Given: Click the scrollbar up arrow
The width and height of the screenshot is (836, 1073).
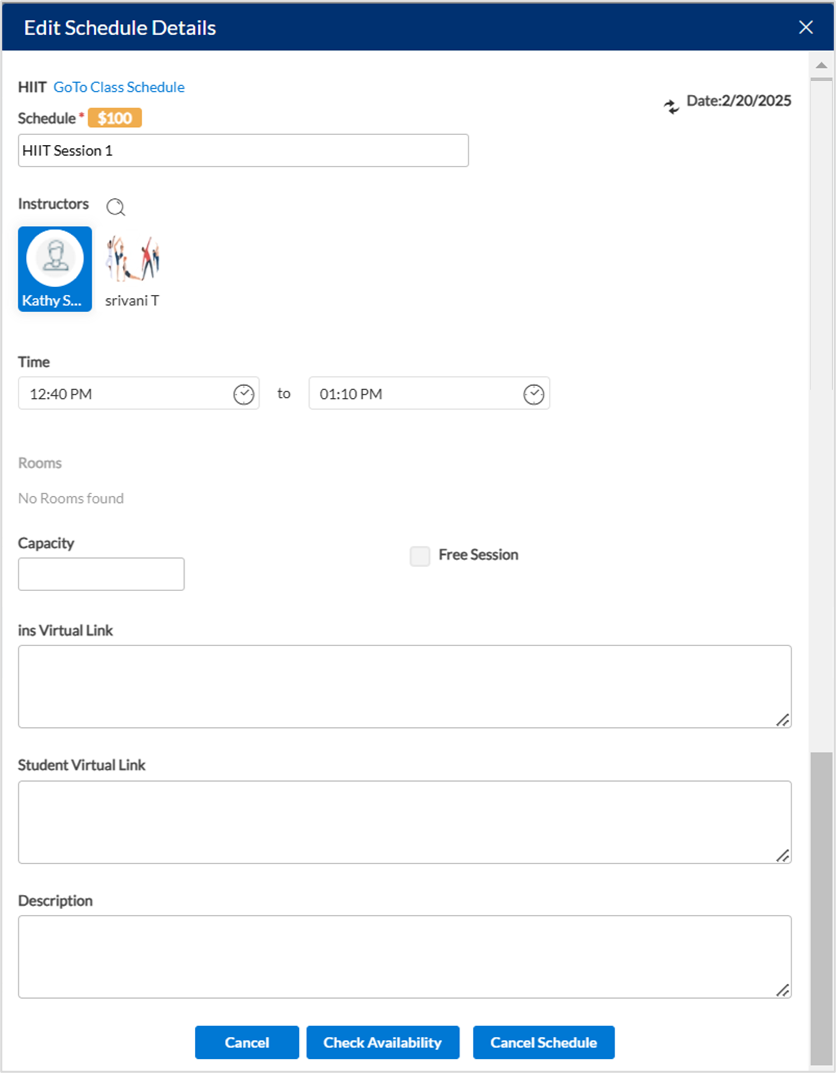Looking at the screenshot, I should tap(822, 66).
